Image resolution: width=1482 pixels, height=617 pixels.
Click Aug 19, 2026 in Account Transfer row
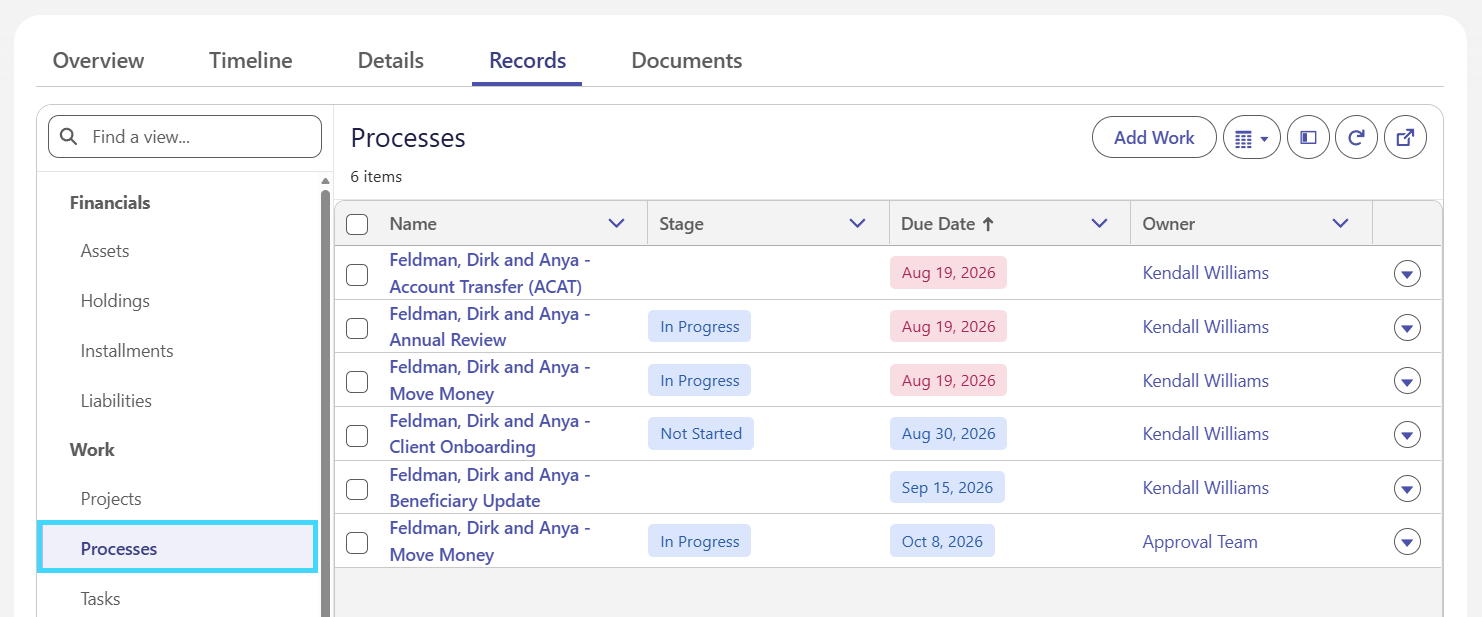click(x=948, y=273)
